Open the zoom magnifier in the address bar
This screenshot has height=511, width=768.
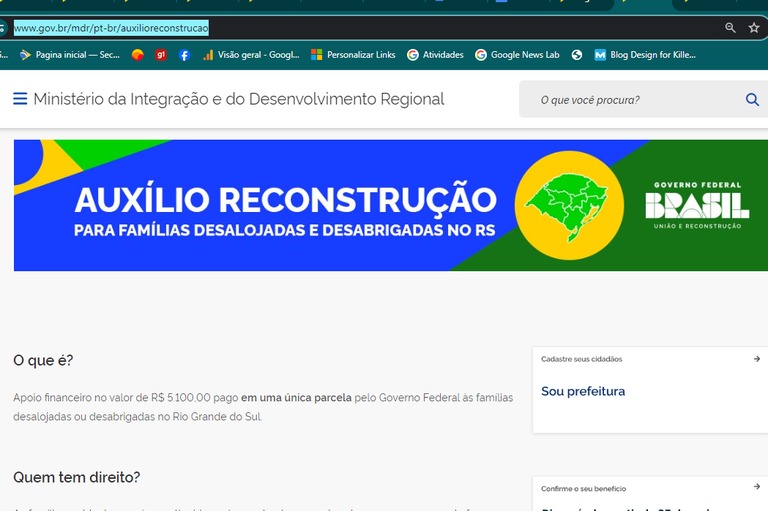pos(730,28)
